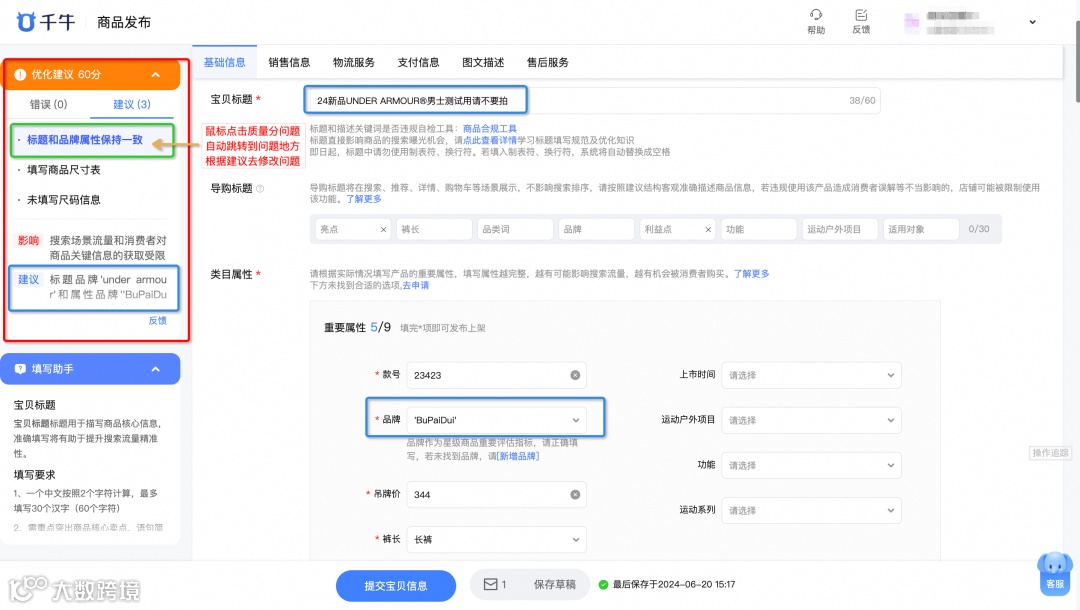Open the 图文描述 tab
Viewport: 1080px width, 610px height.
coord(483,62)
